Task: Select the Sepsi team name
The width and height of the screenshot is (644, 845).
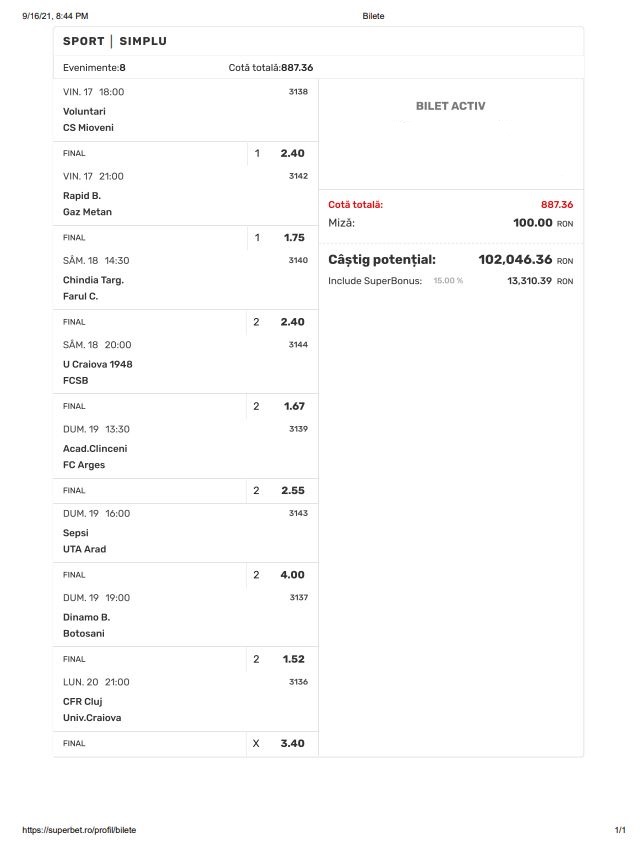Action: pos(77,533)
